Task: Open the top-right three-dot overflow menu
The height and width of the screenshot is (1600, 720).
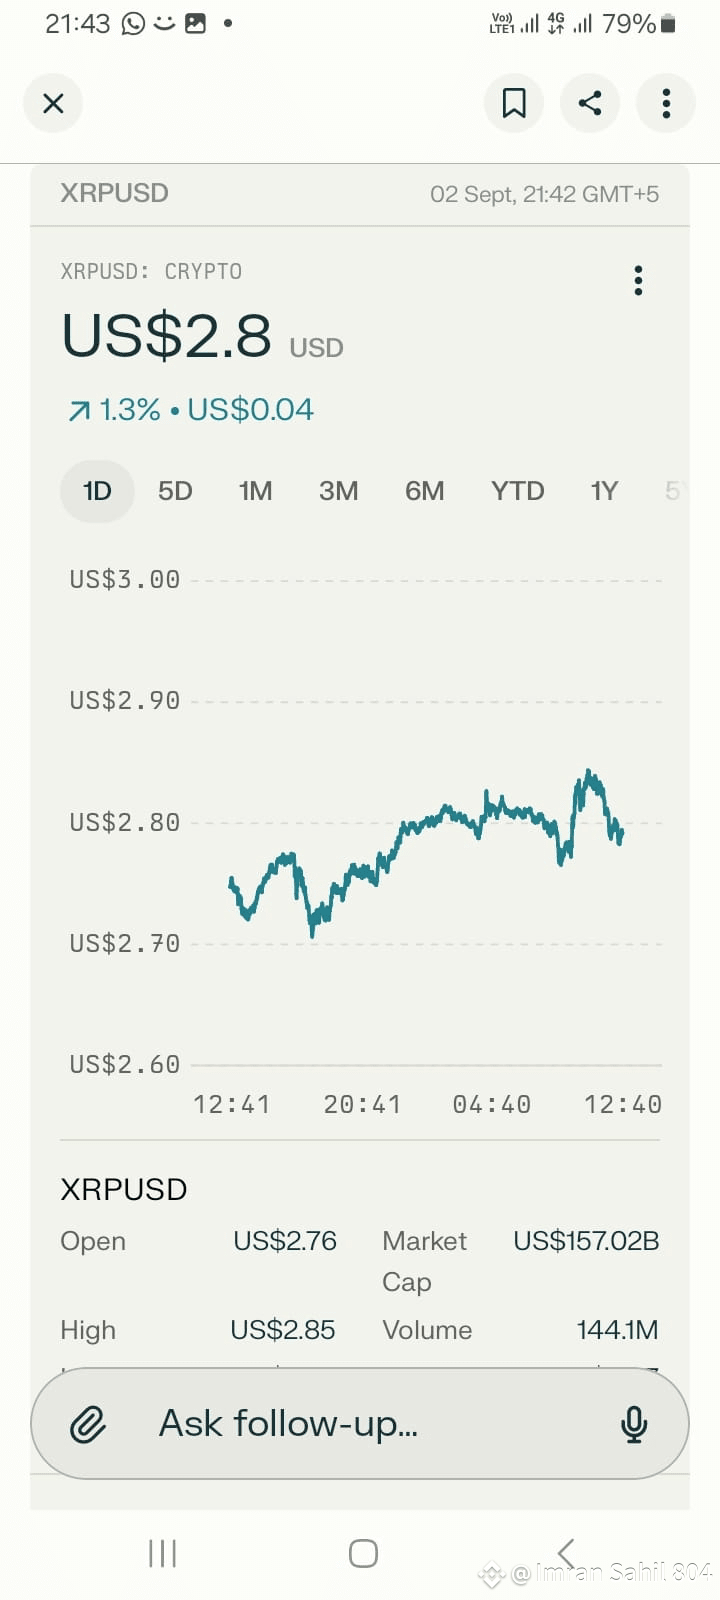Action: click(x=666, y=103)
